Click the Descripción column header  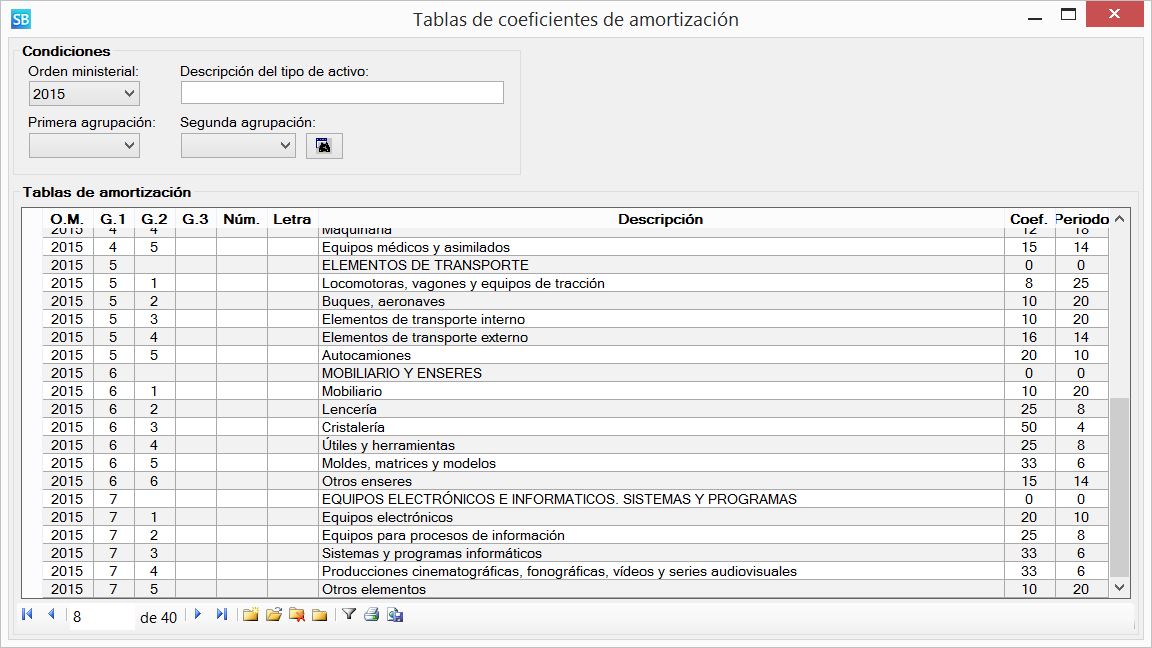tap(660, 219)
